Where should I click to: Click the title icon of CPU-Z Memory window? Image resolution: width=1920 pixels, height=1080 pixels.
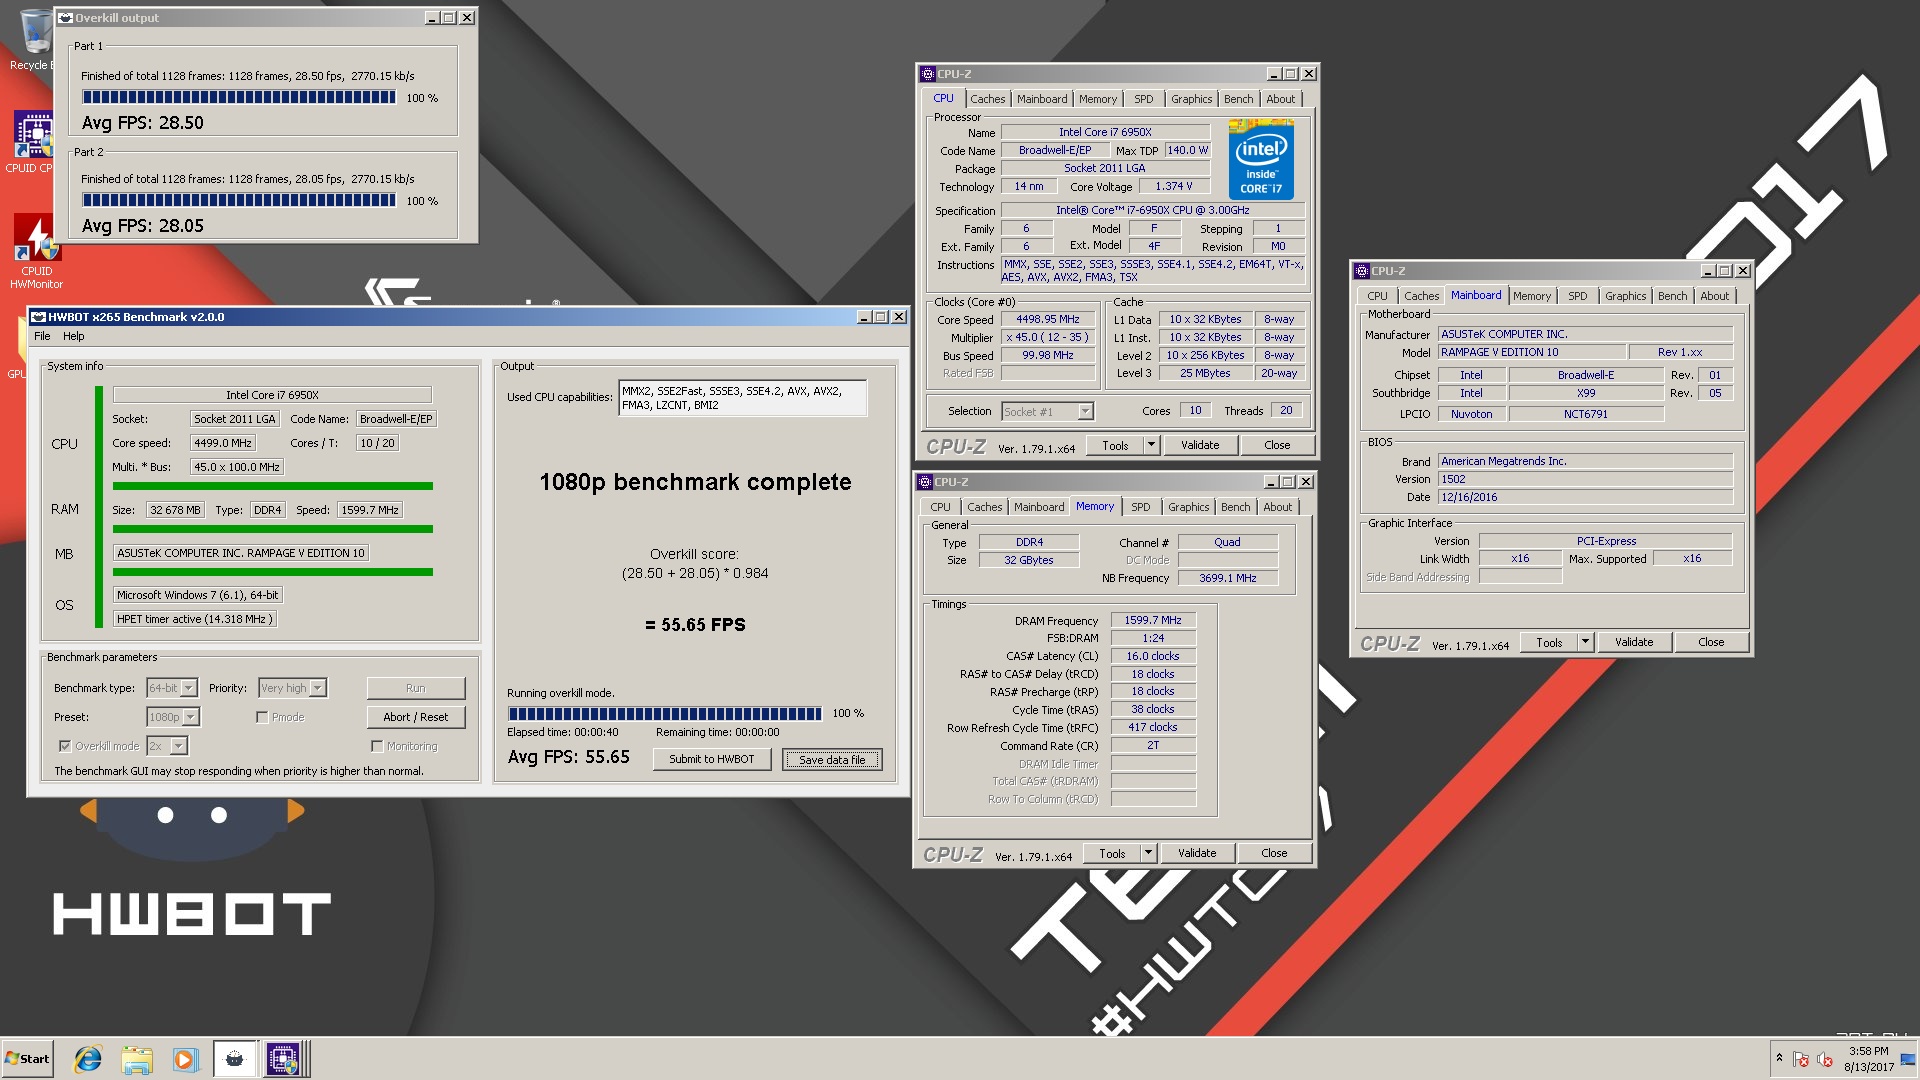(x=925, y=482)
